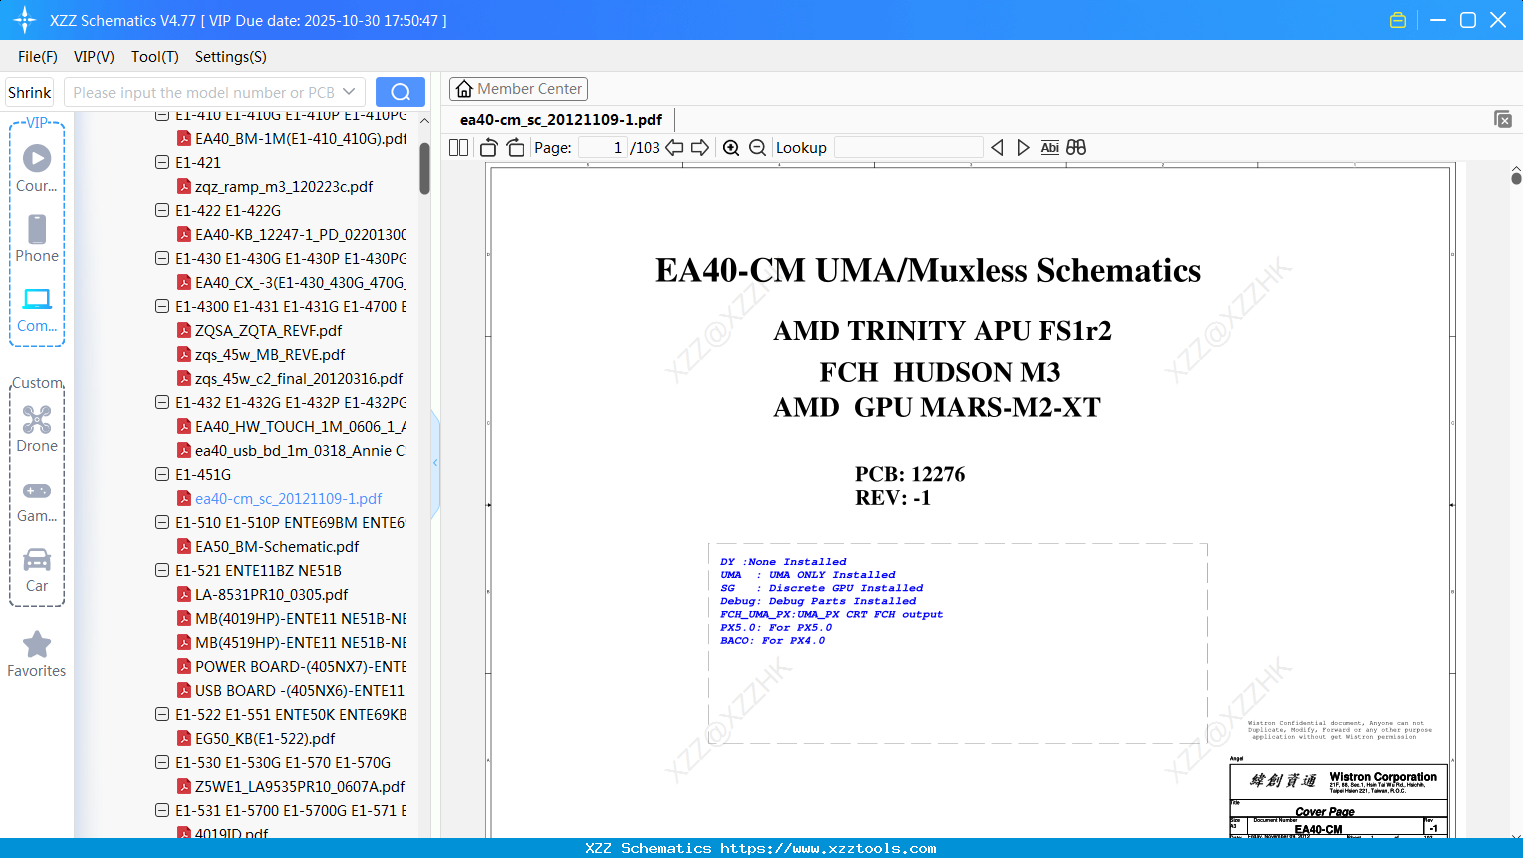Select the Computer category in the sidebar

[37, 309]
